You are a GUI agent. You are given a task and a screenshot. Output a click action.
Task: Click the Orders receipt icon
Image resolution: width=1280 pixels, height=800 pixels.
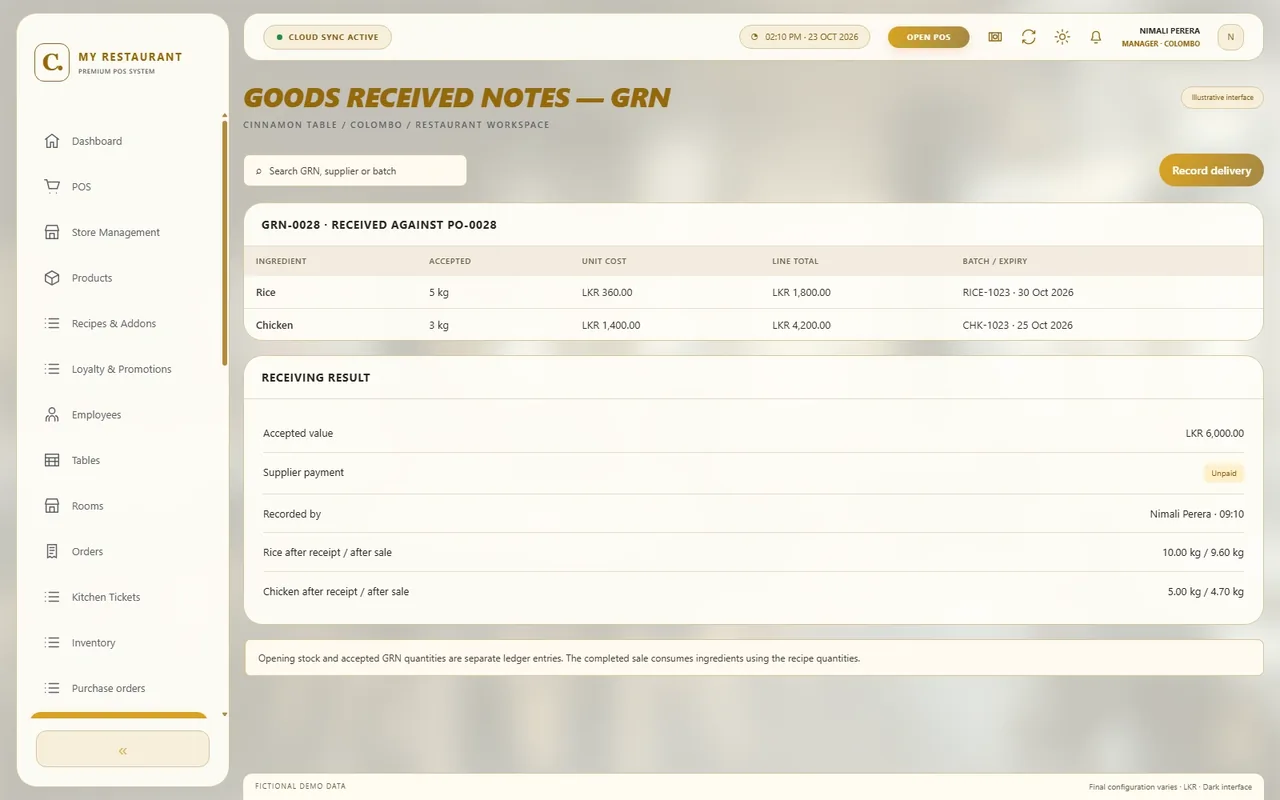click(52, 551)
